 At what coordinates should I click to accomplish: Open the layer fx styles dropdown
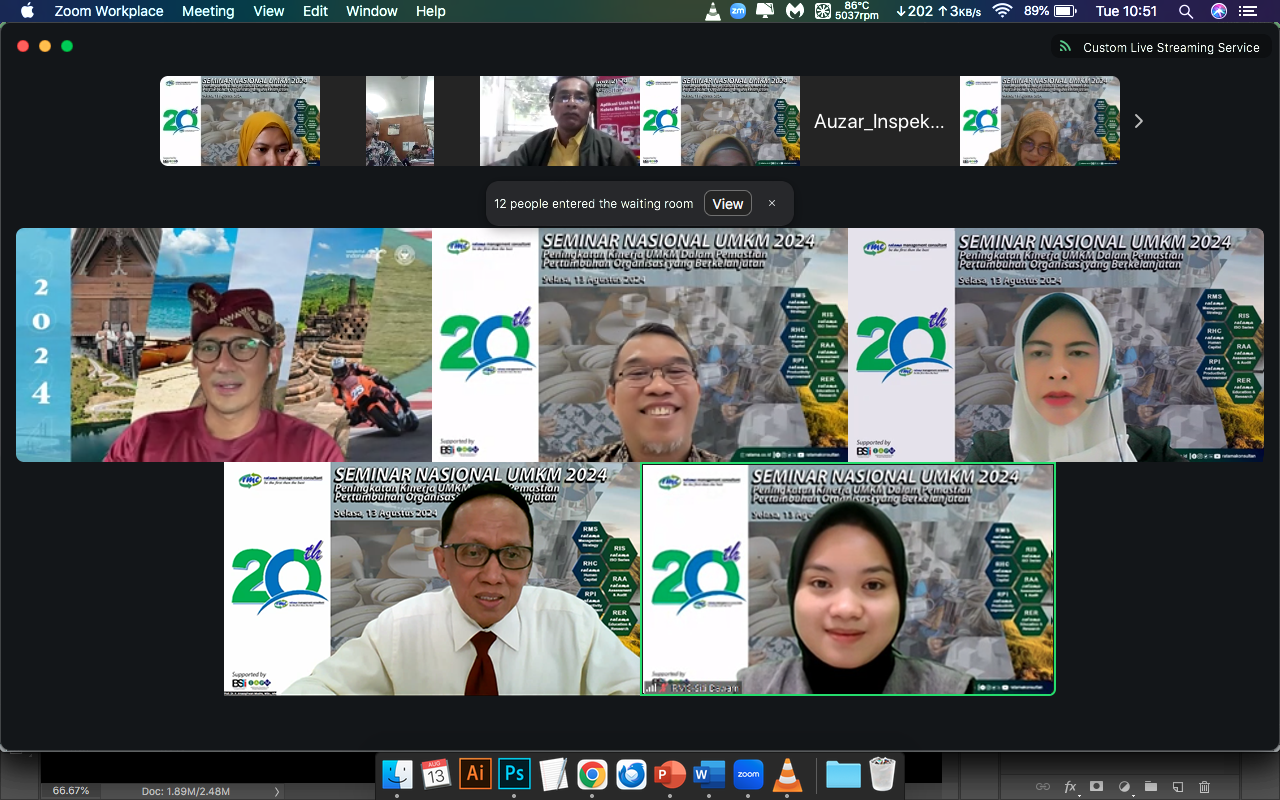click(1070, 787)
